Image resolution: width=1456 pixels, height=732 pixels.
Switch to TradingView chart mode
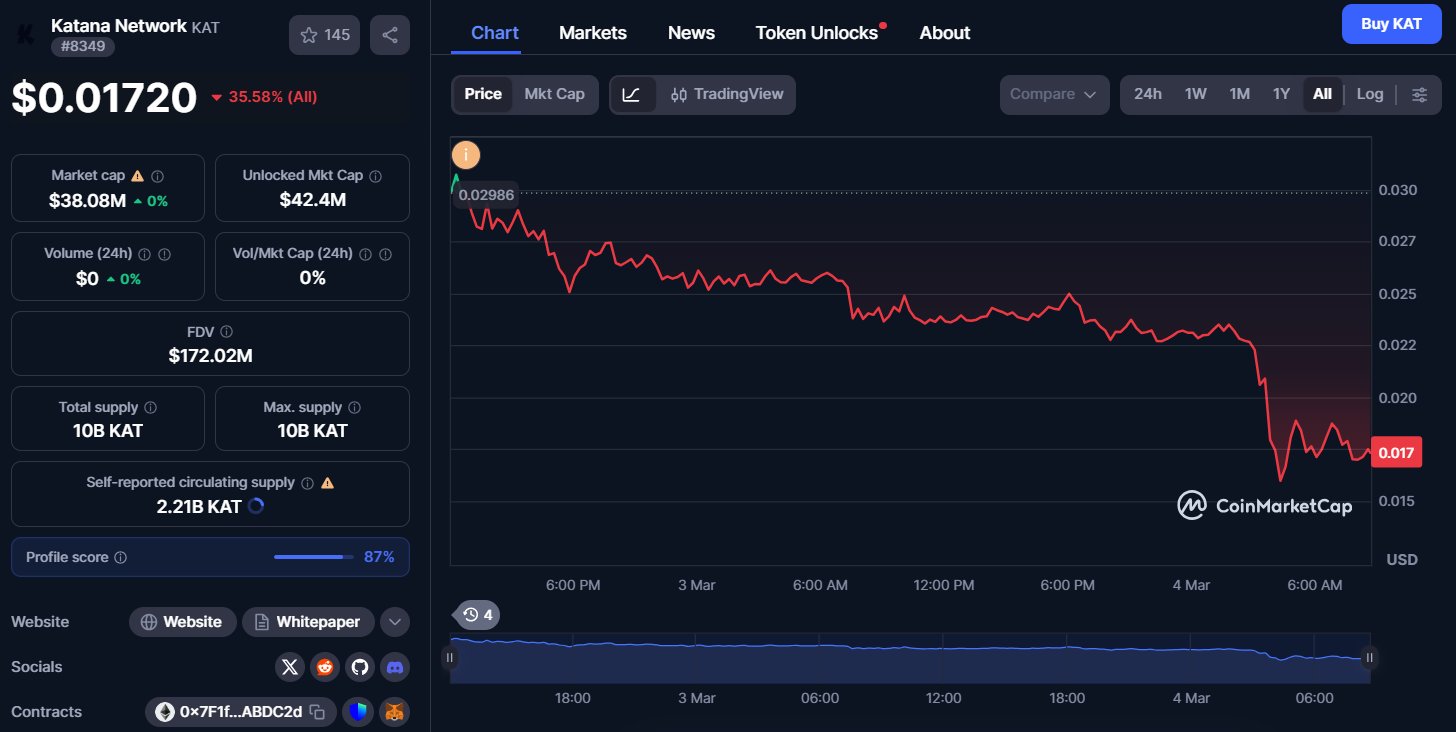click(727, 94)
